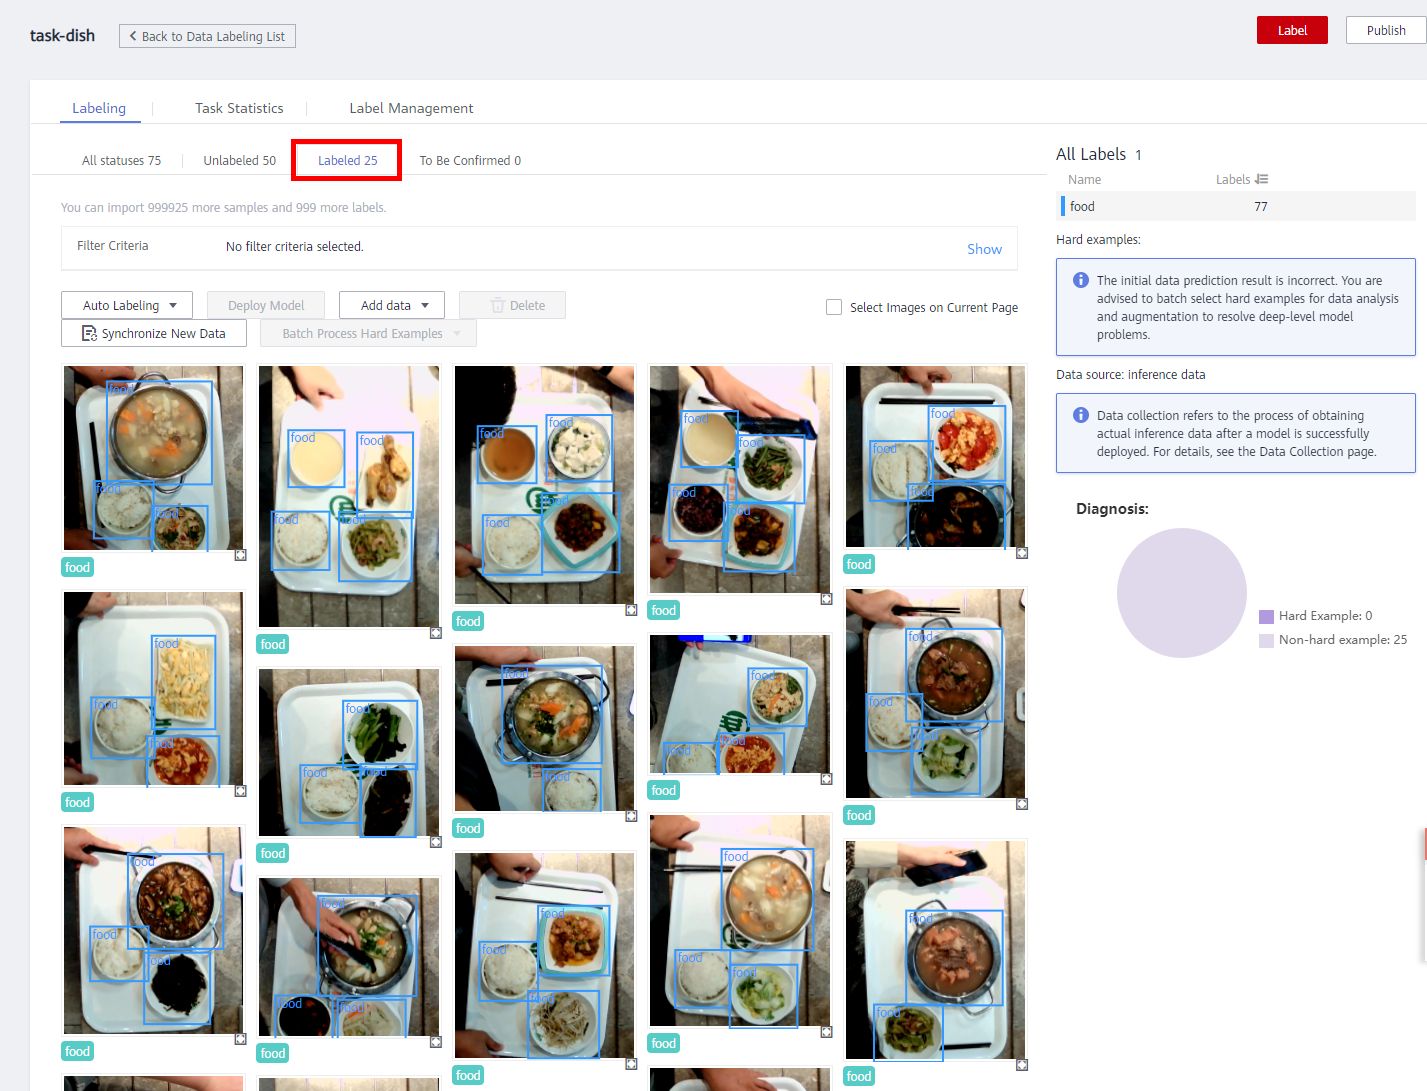Click the diagnosis pie chart
This screenshot has height=1091, width=1427.
coord(1181,593)
